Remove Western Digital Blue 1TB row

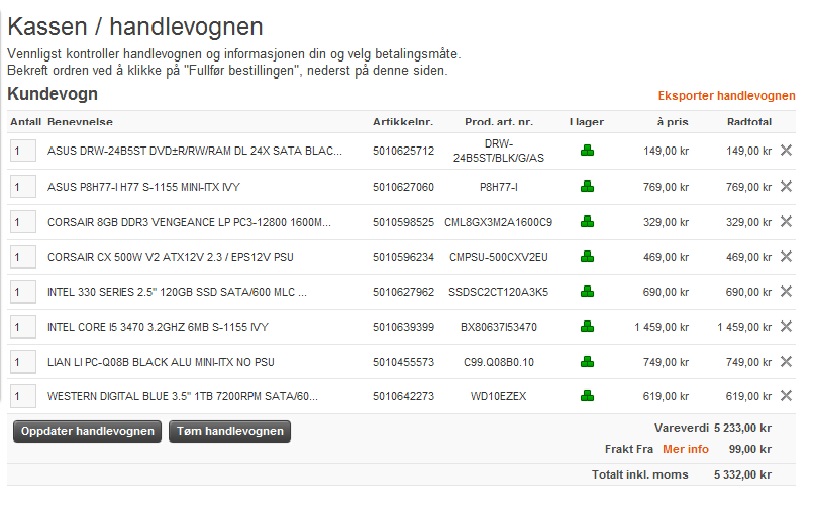click(786, 396)
